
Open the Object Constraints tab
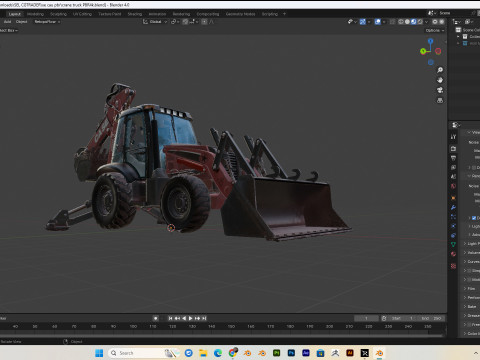(x=453, y=235)
